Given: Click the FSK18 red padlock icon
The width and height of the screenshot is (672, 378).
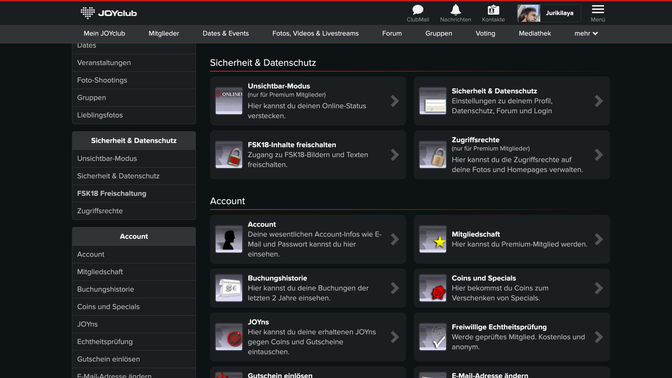Looking at the screenshot, I should coord(229,155).
